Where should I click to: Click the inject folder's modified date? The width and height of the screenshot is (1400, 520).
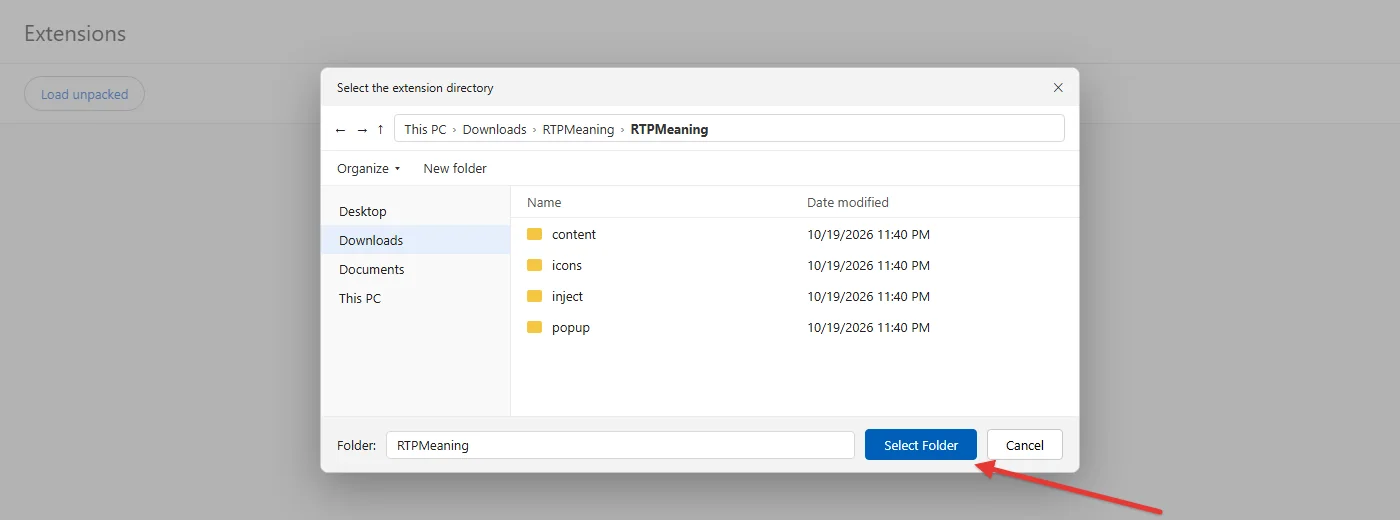coord(869,296)
